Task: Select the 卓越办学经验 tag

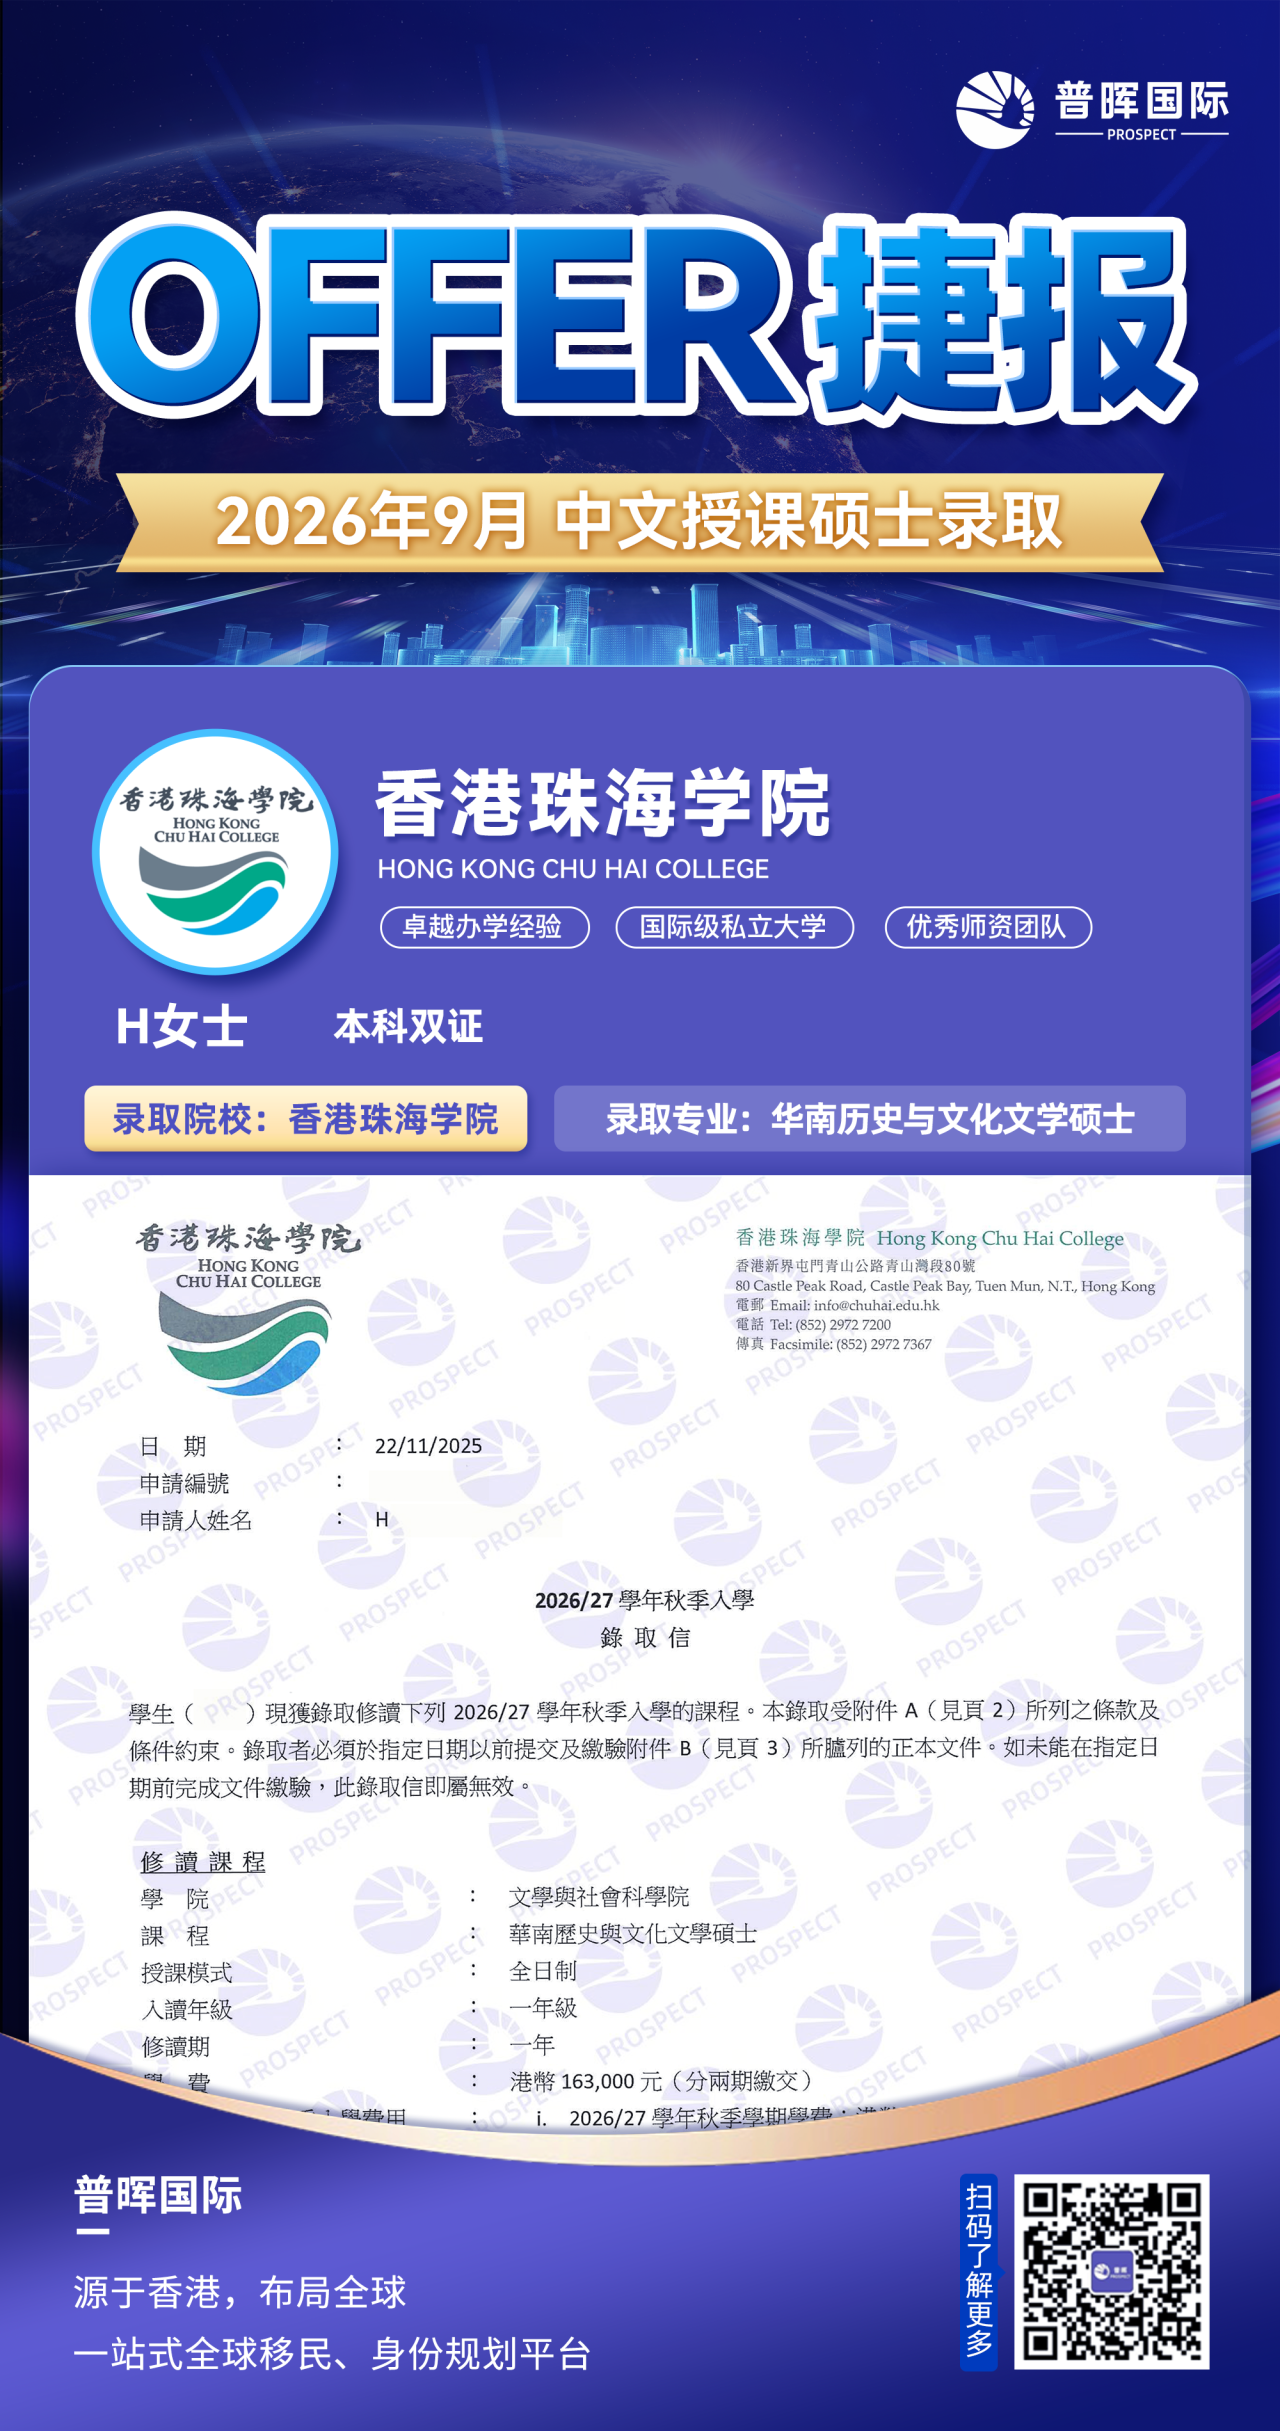Action: [x=484, y=927]
